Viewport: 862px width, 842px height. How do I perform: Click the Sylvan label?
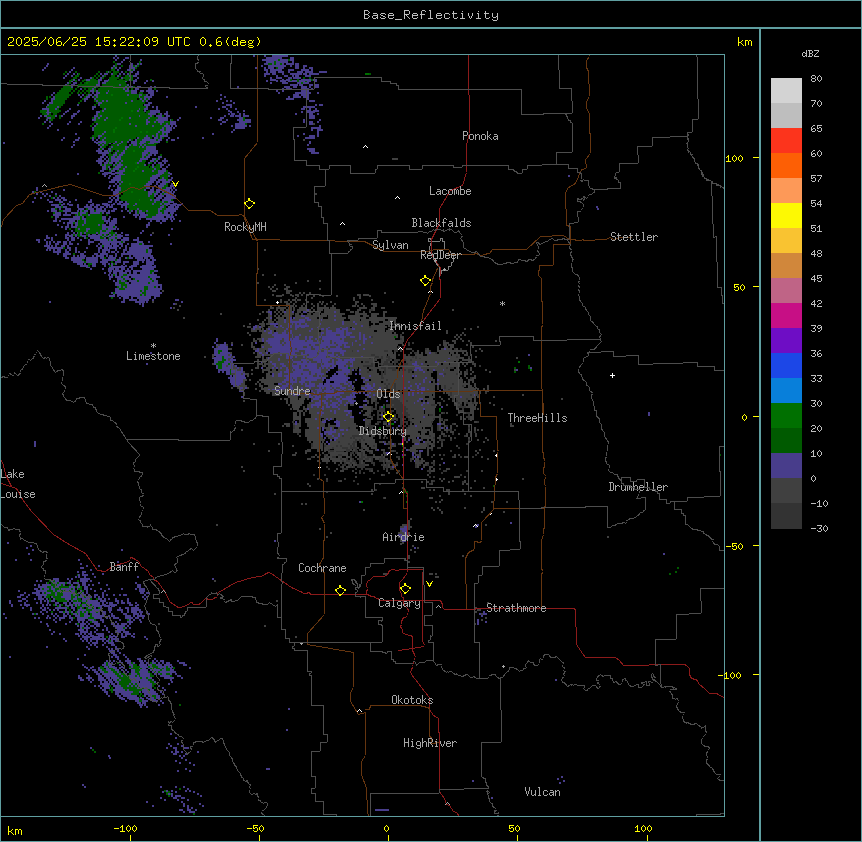click(x=390, y=245)
